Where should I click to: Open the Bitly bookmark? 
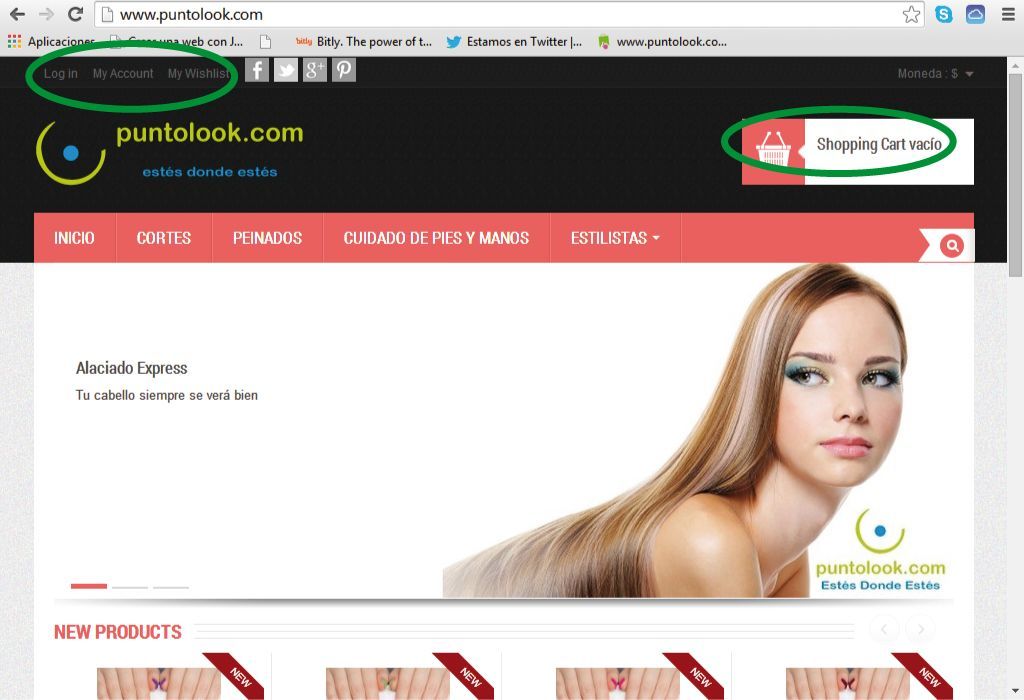tap(364, 42)
